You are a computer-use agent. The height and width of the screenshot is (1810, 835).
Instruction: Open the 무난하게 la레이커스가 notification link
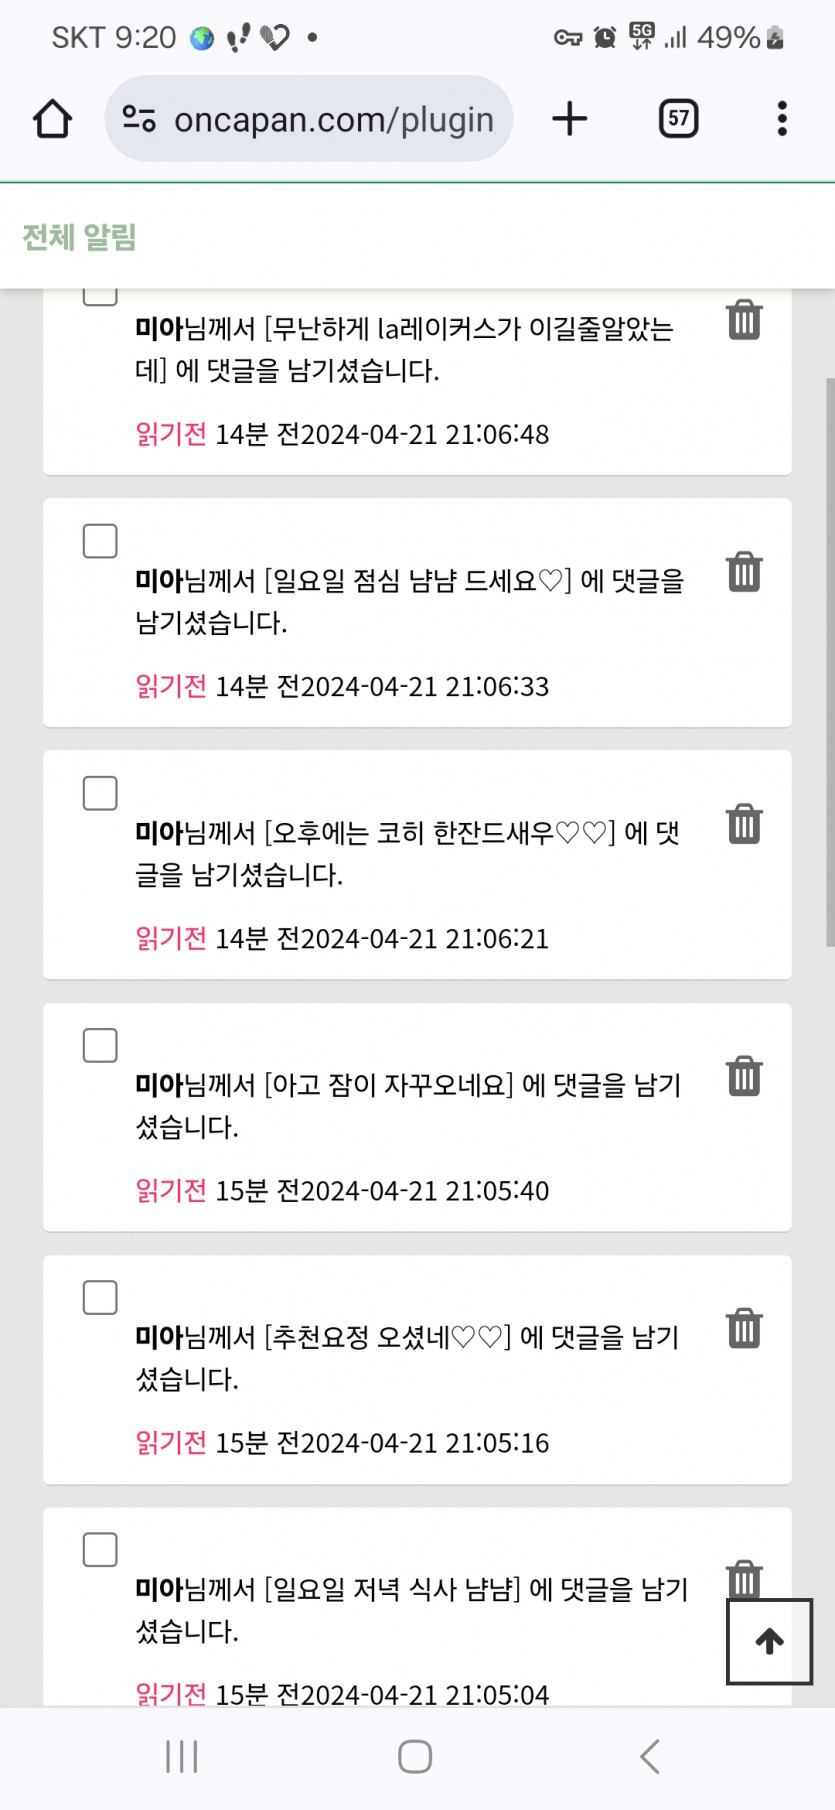click(x=404, y=349)
